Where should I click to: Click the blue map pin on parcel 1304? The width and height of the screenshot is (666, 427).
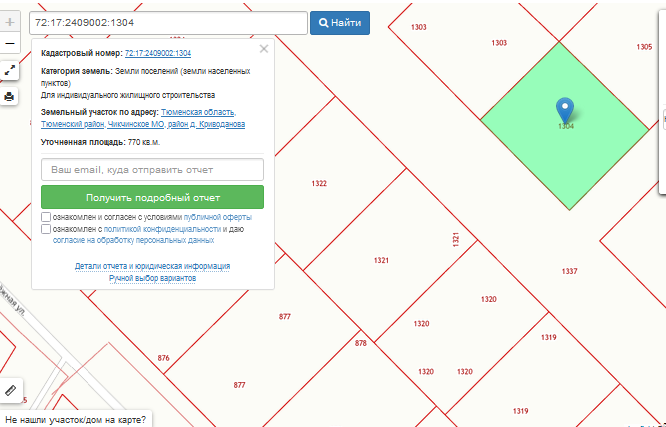pyautogui.click(x=565, y=110)
